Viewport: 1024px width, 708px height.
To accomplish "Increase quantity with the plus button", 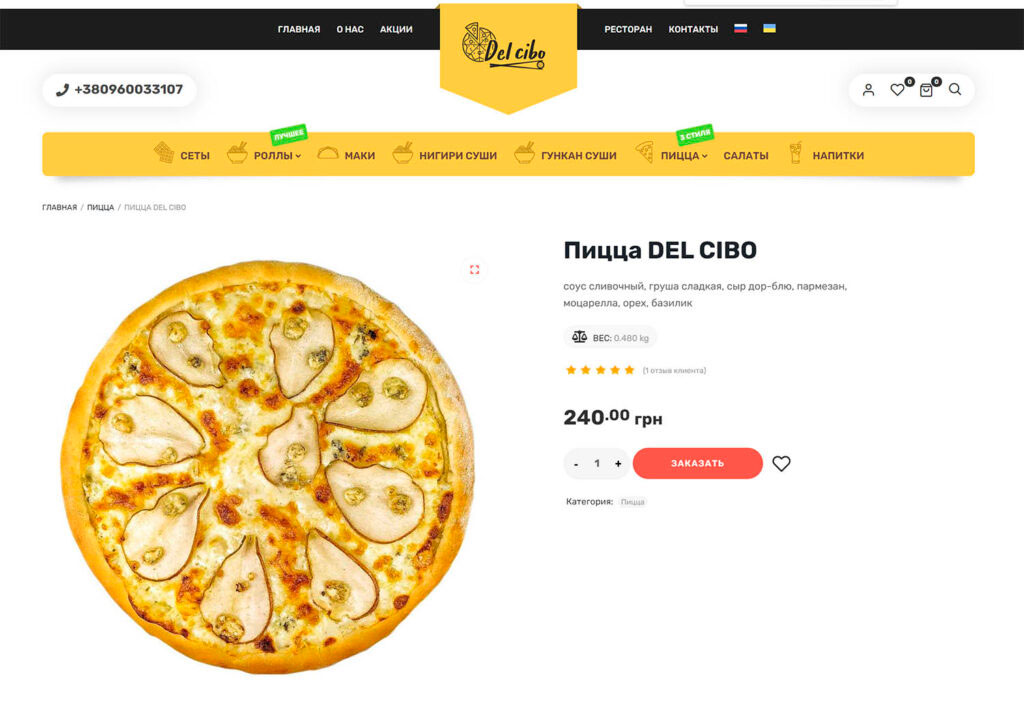I will (x=618, y=464).
